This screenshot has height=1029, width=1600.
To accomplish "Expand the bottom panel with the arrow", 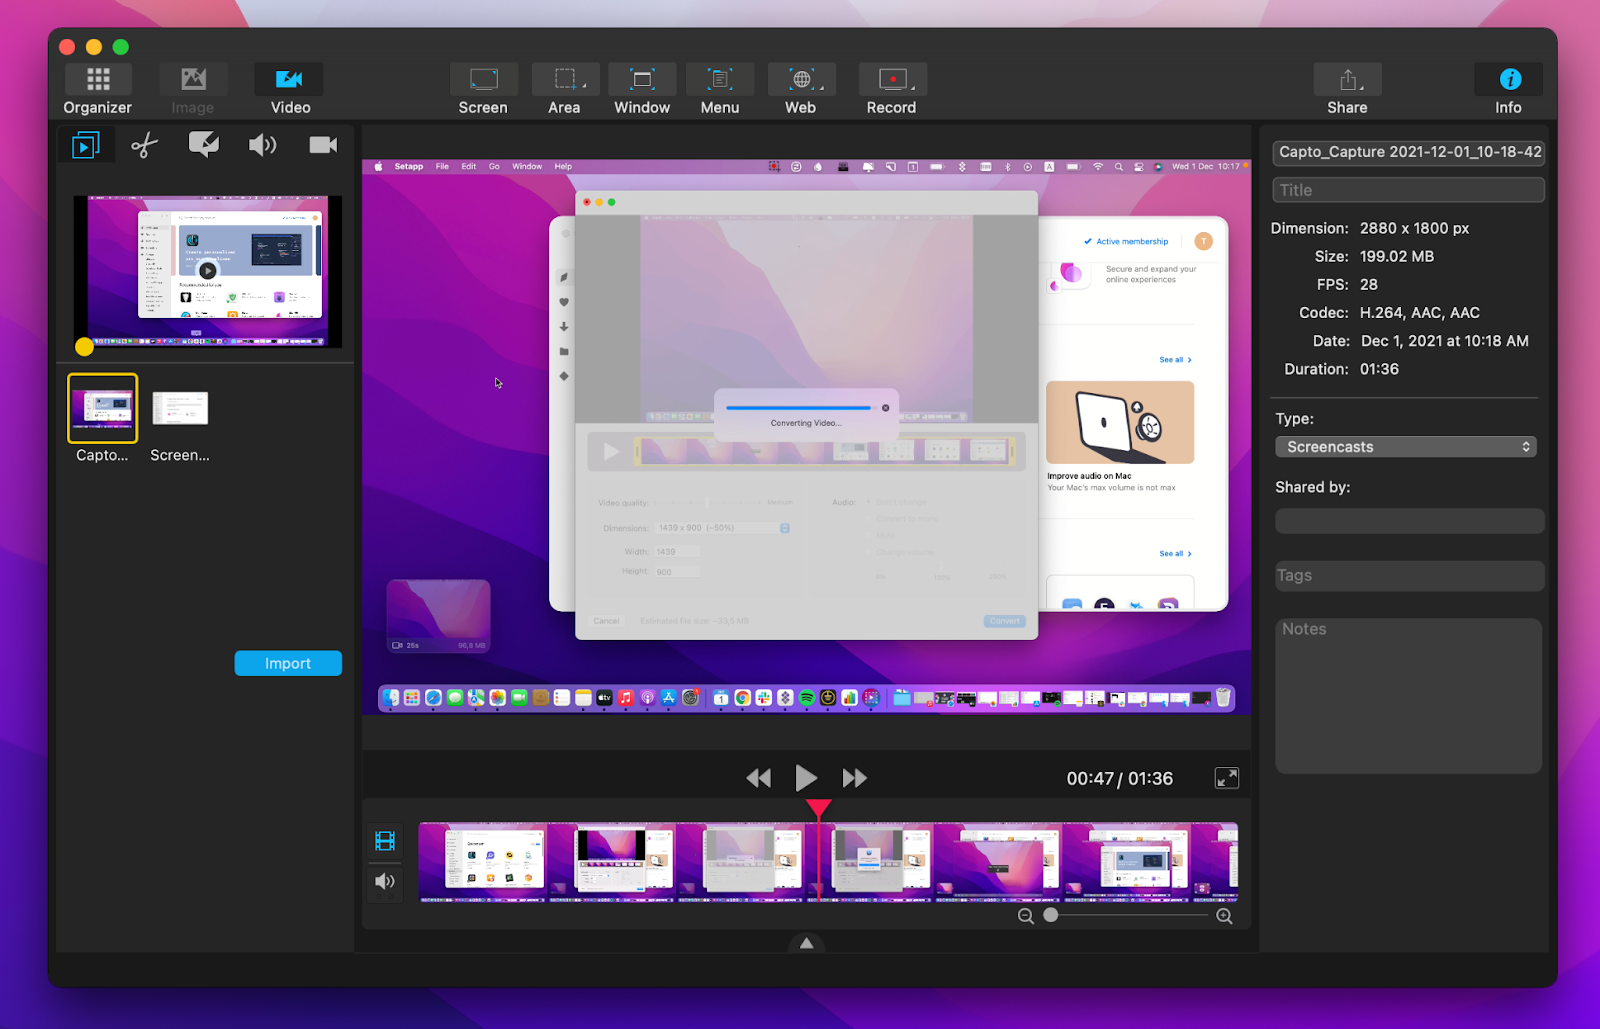I will point(805,942).
